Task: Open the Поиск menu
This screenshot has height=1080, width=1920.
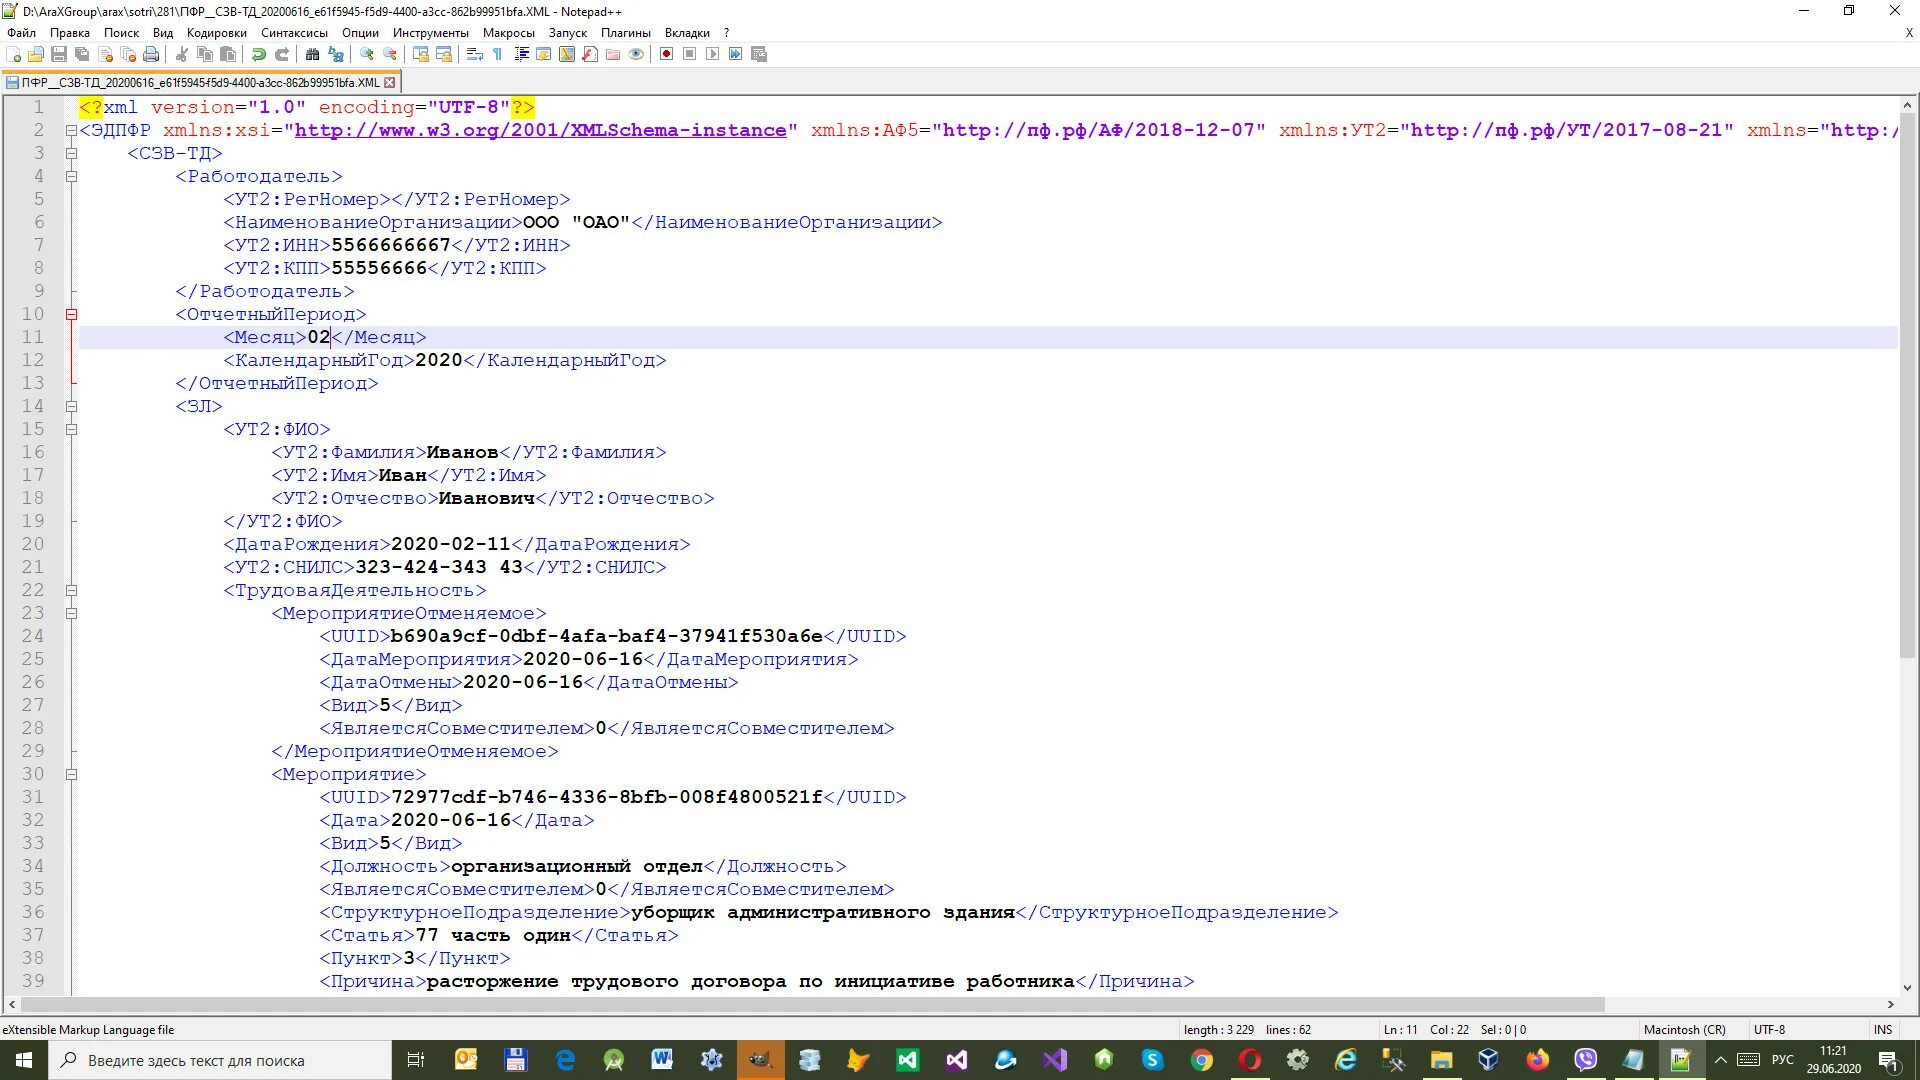Action: [x=121, y=33]
